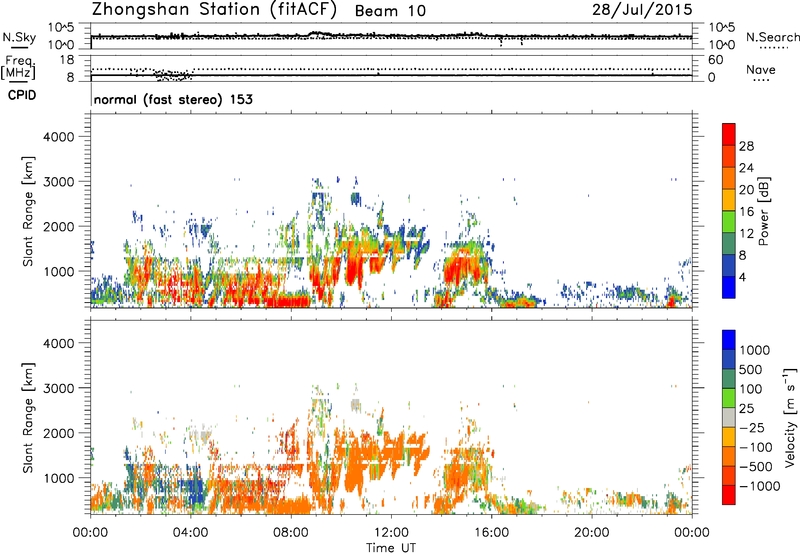The image size is (800, 554).
Task: Click the "4000" tick of the power panel
Action: (x=58, y=137)
